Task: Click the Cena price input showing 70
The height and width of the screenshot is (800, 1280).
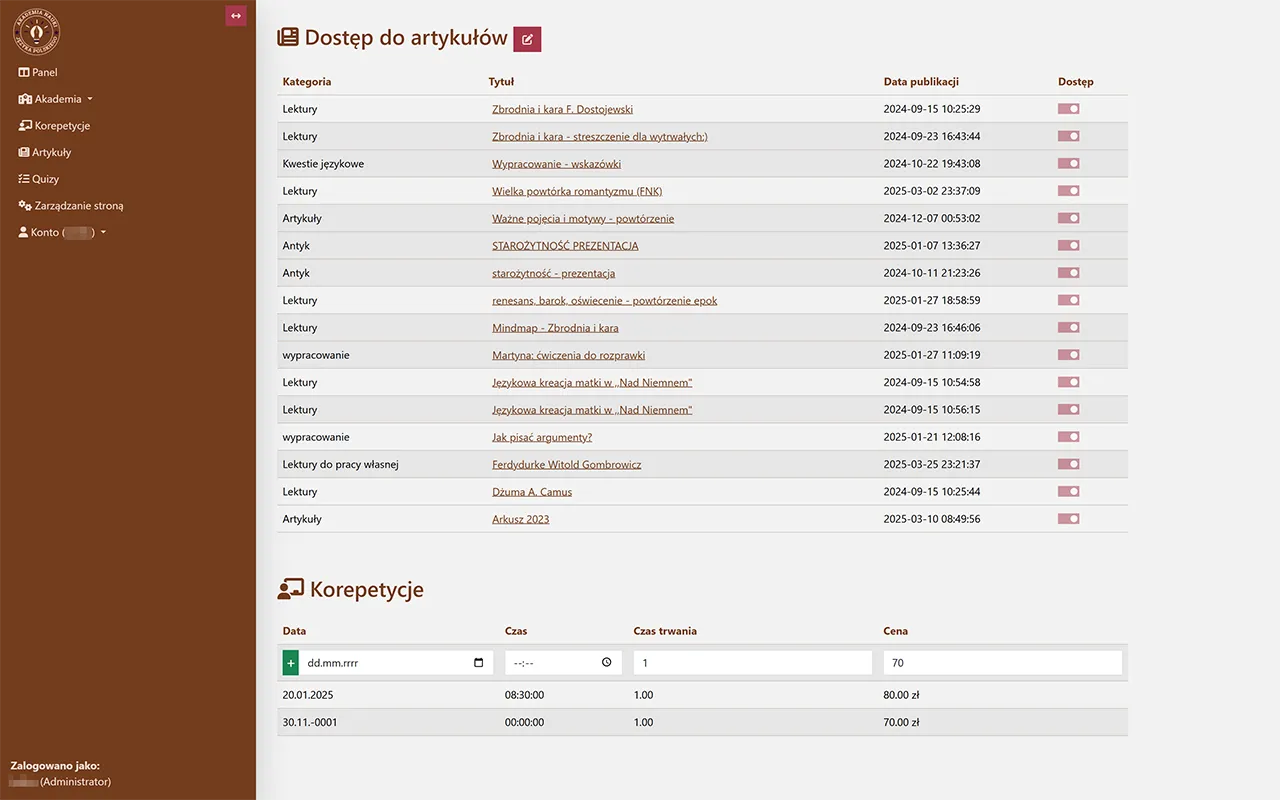Action: 1002,662
